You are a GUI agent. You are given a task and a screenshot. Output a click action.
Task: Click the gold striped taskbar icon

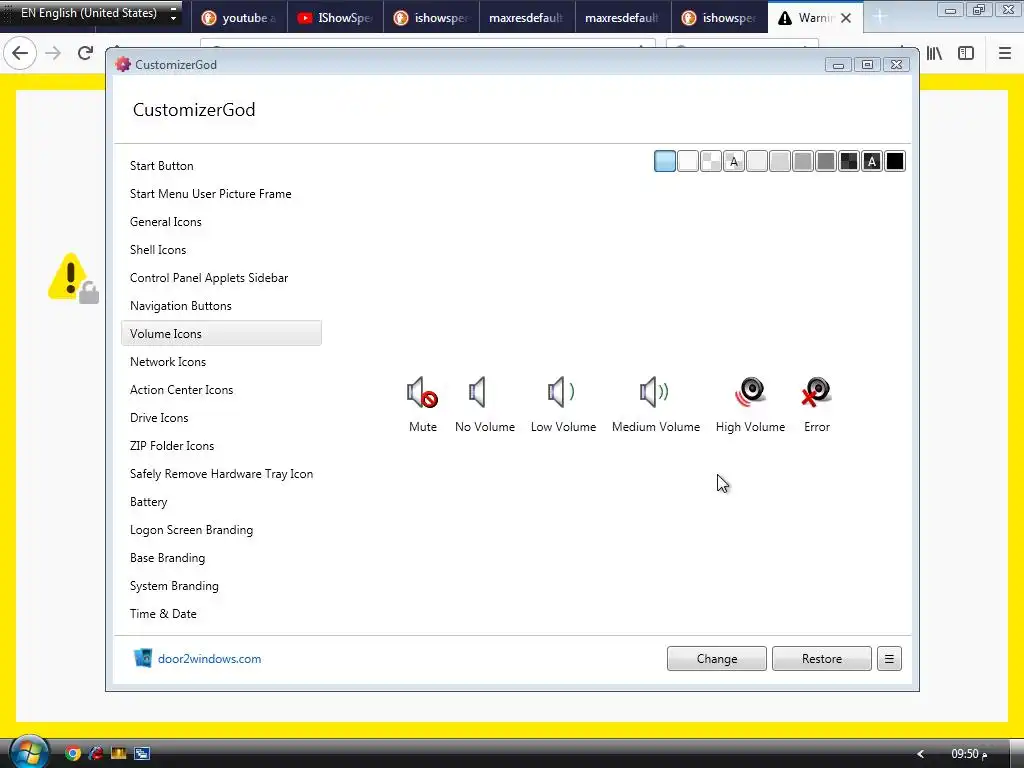pos(118,754)
